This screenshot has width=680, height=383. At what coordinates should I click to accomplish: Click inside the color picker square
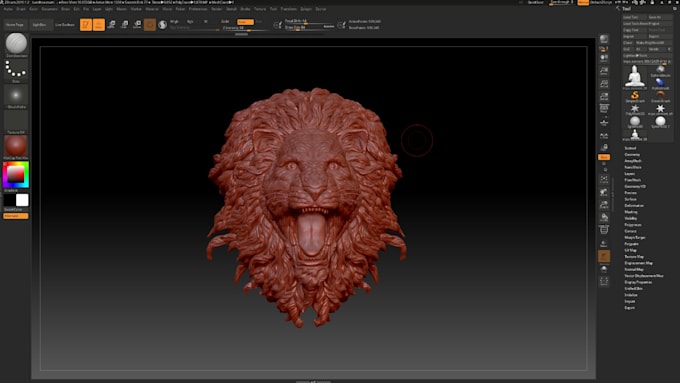pyautogui.click(x=16, y=174)
